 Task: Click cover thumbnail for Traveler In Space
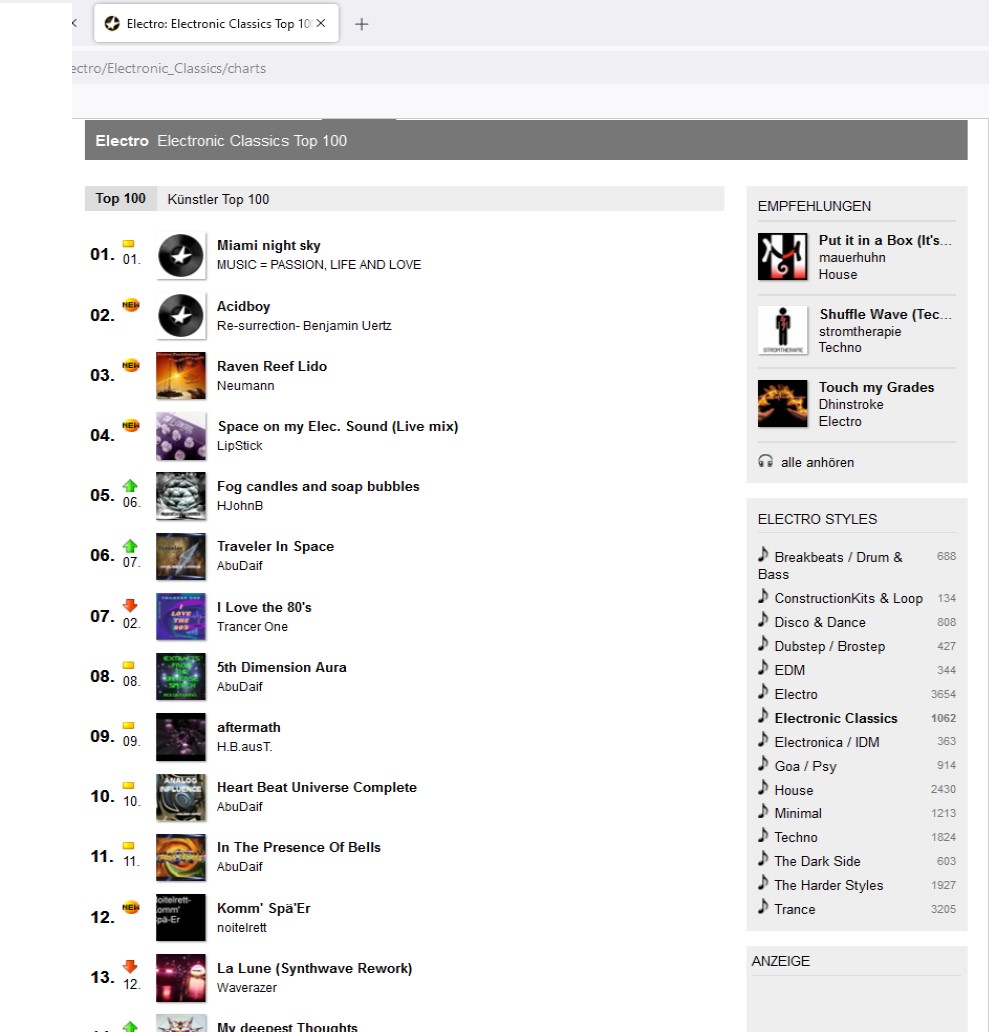(x=181, y=556)
